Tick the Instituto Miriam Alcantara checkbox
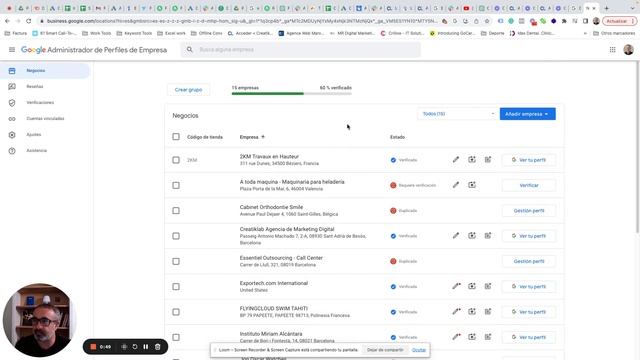 tap(176, 337)
